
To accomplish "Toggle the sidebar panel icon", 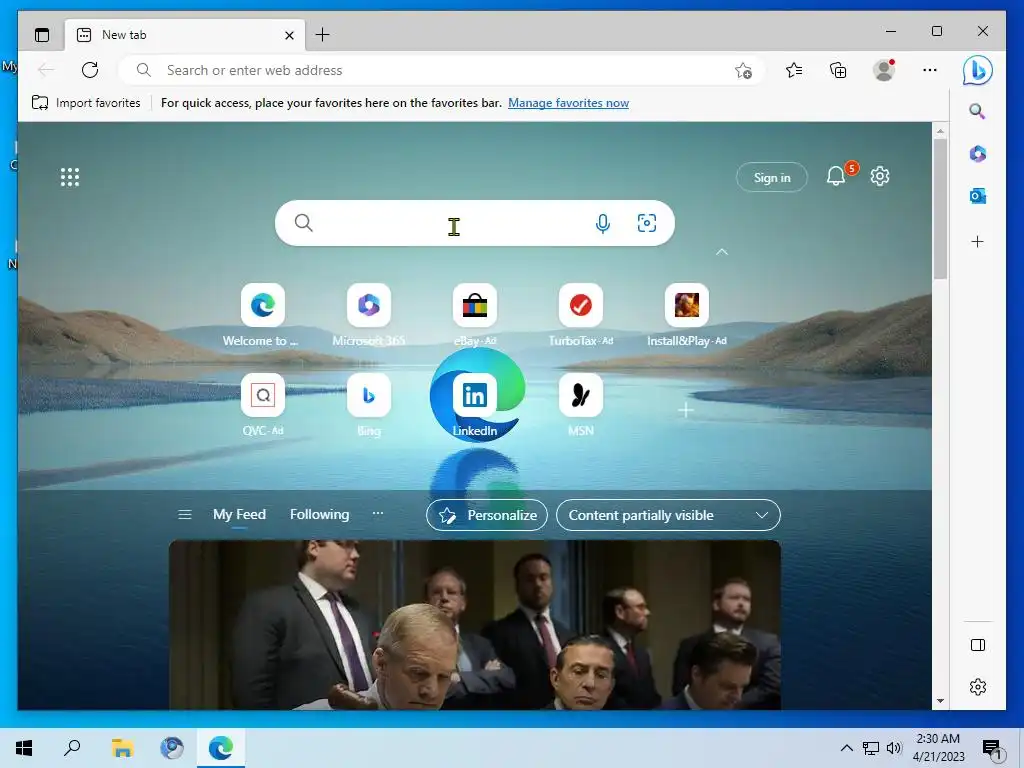I will [x=978, y=645].
